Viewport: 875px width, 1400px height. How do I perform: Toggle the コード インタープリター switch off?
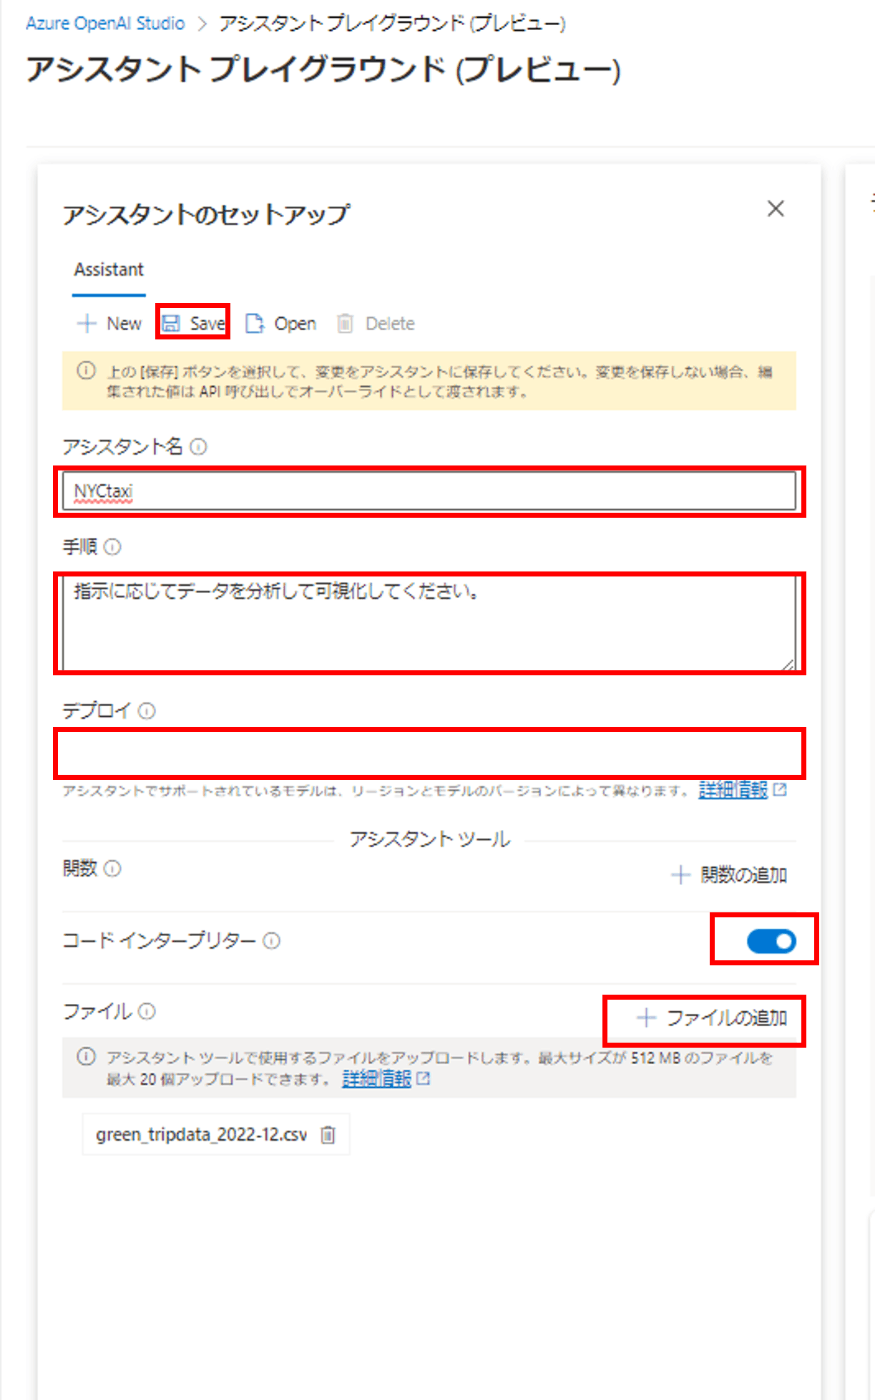[x=771, y=941]
